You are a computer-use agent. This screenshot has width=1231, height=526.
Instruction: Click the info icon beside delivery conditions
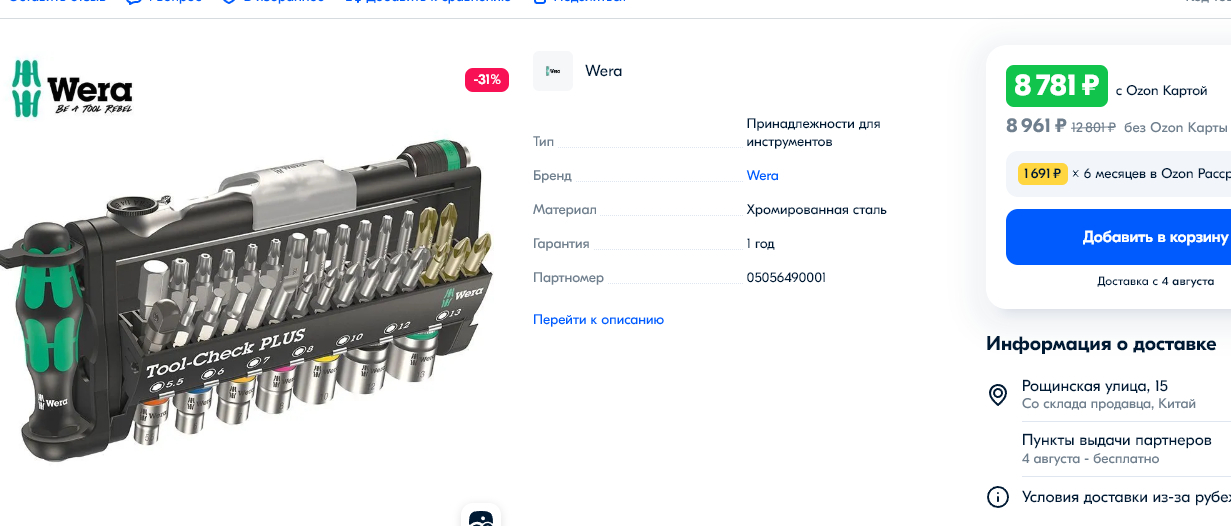[x=997, y=497]
